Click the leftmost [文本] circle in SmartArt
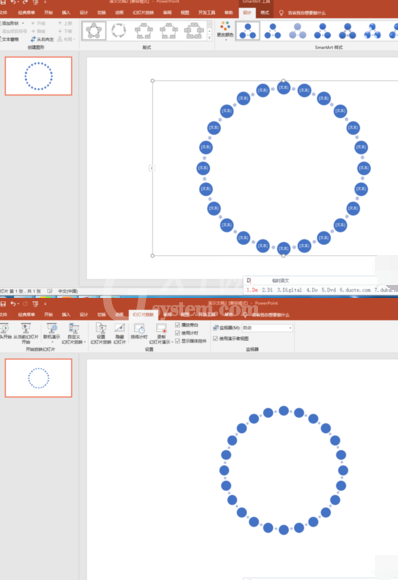 (203, 168)
